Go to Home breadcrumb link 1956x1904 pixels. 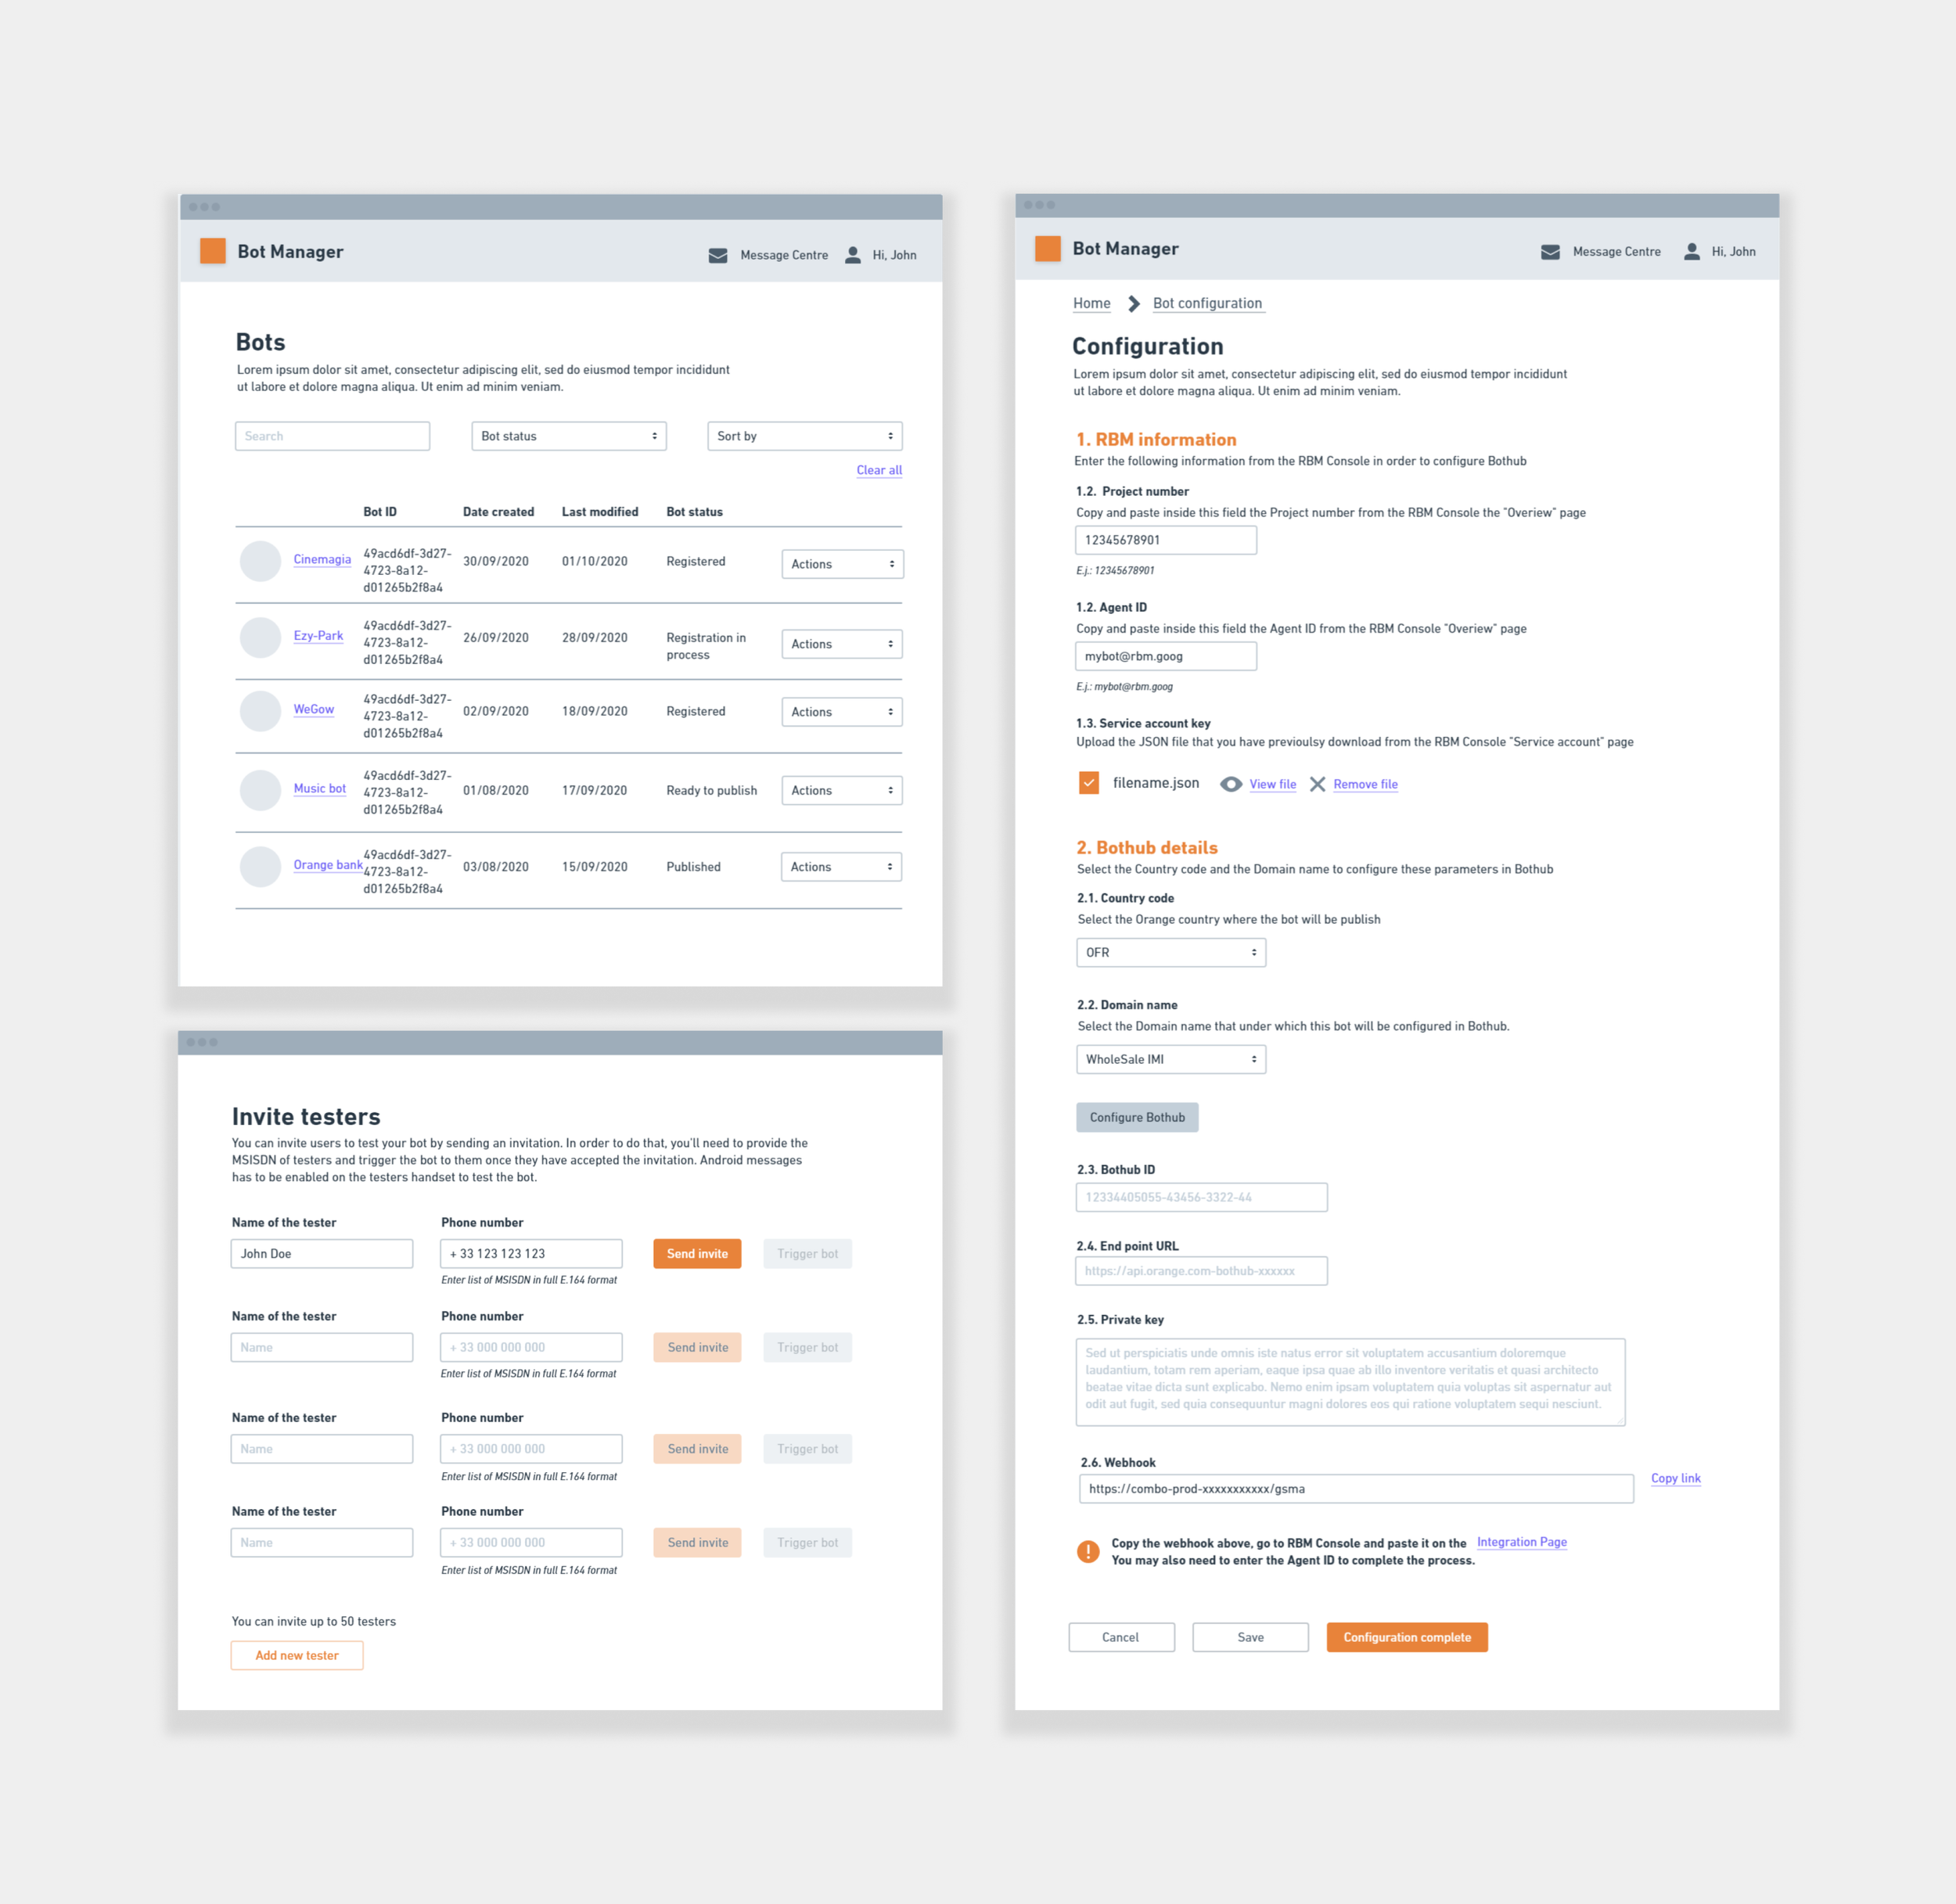[1091, 303]
